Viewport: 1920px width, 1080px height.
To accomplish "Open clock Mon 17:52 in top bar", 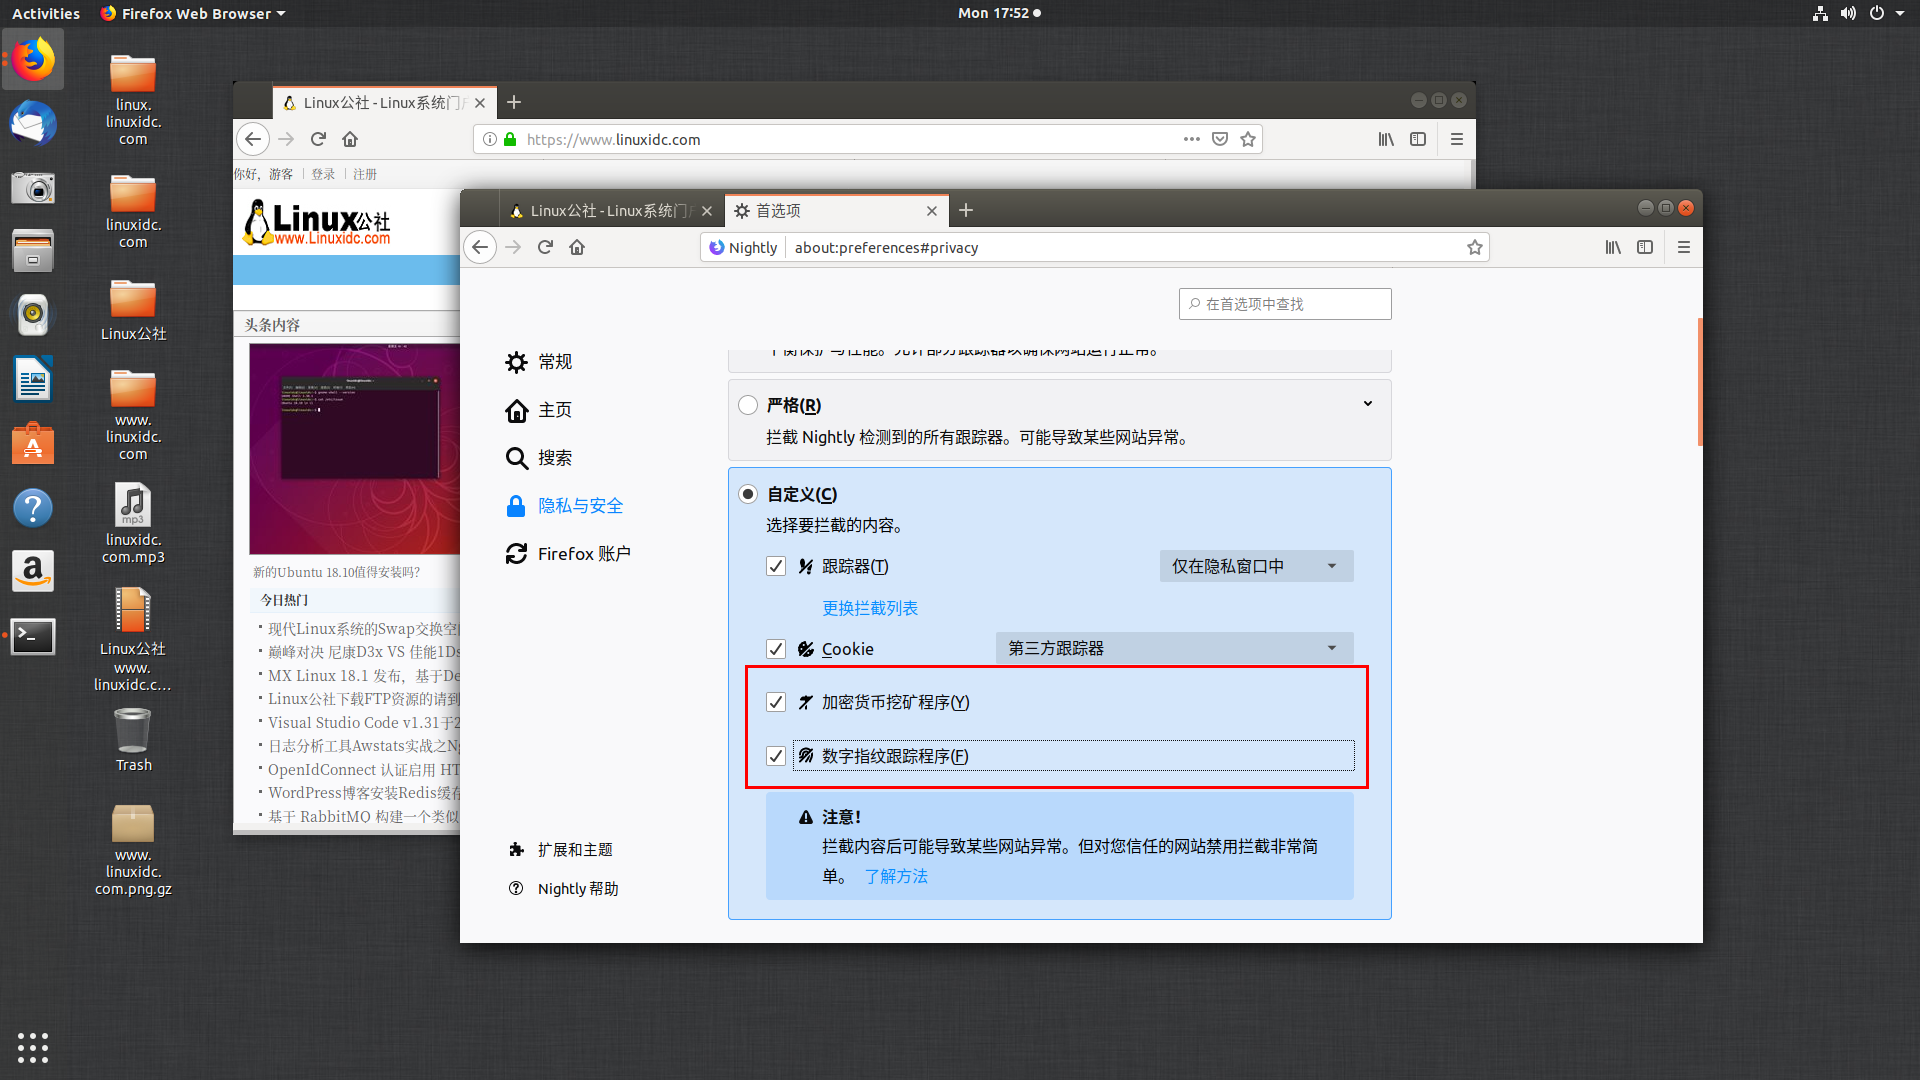I will tap(999, 13).
